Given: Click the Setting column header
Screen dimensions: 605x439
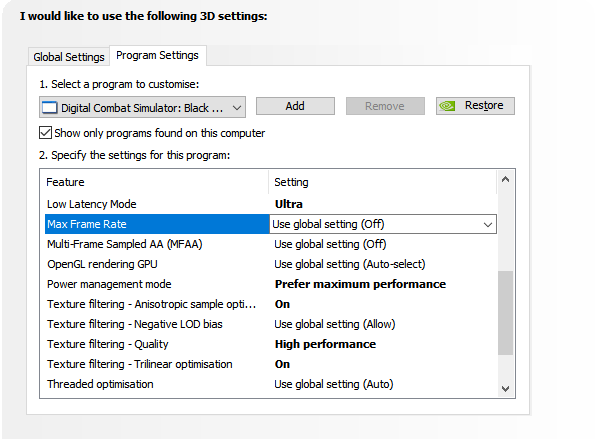Looking at the screenshot, I should (382, 182).
